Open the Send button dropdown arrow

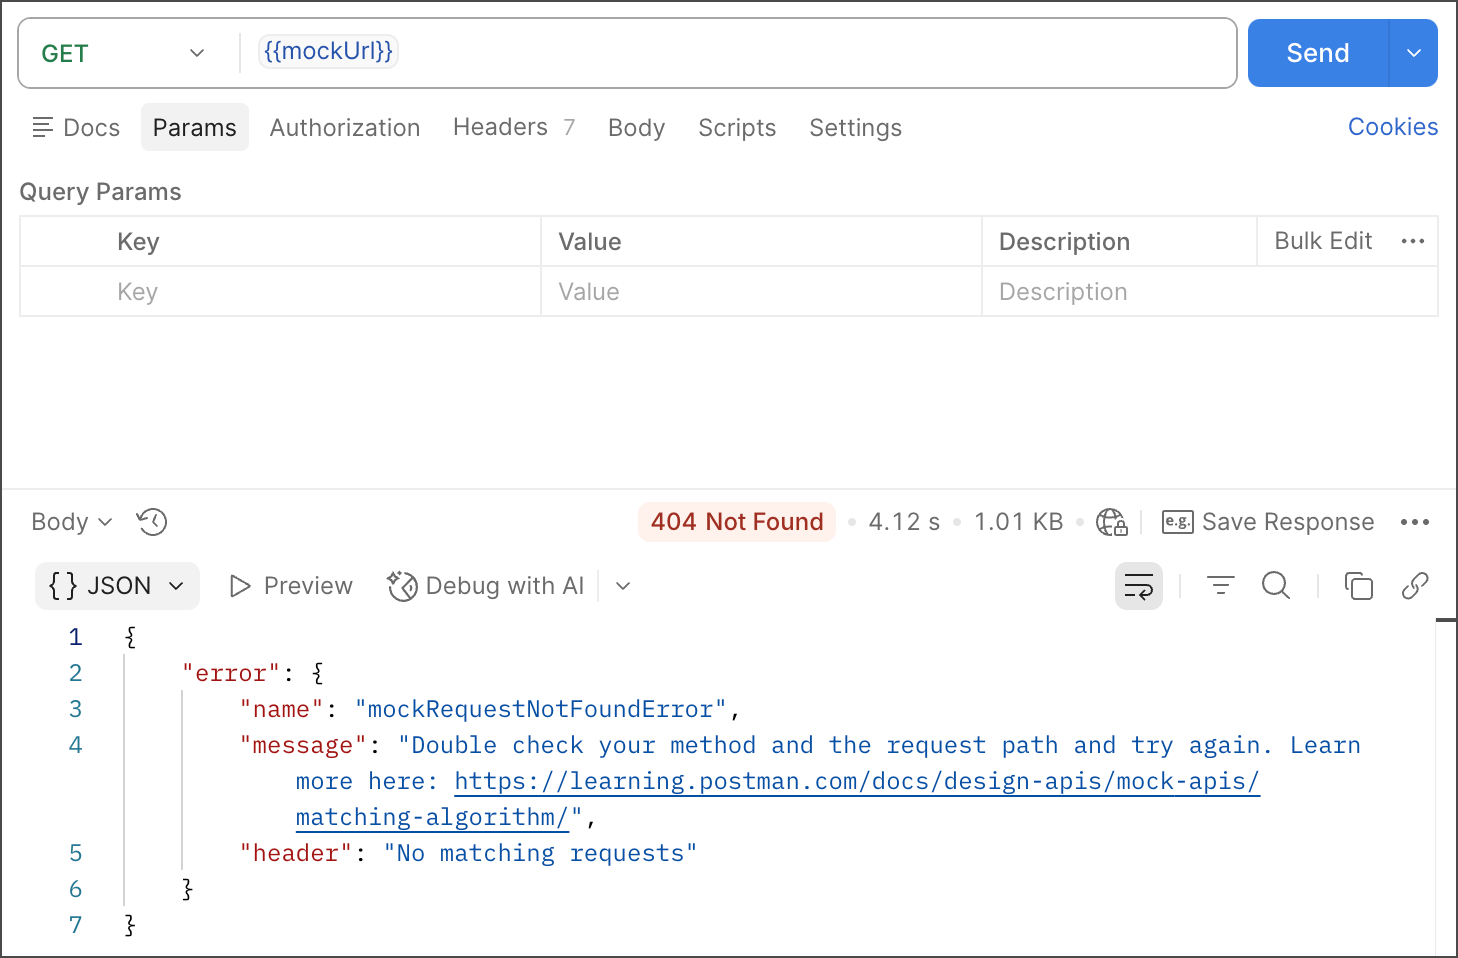coord(1413,53)
